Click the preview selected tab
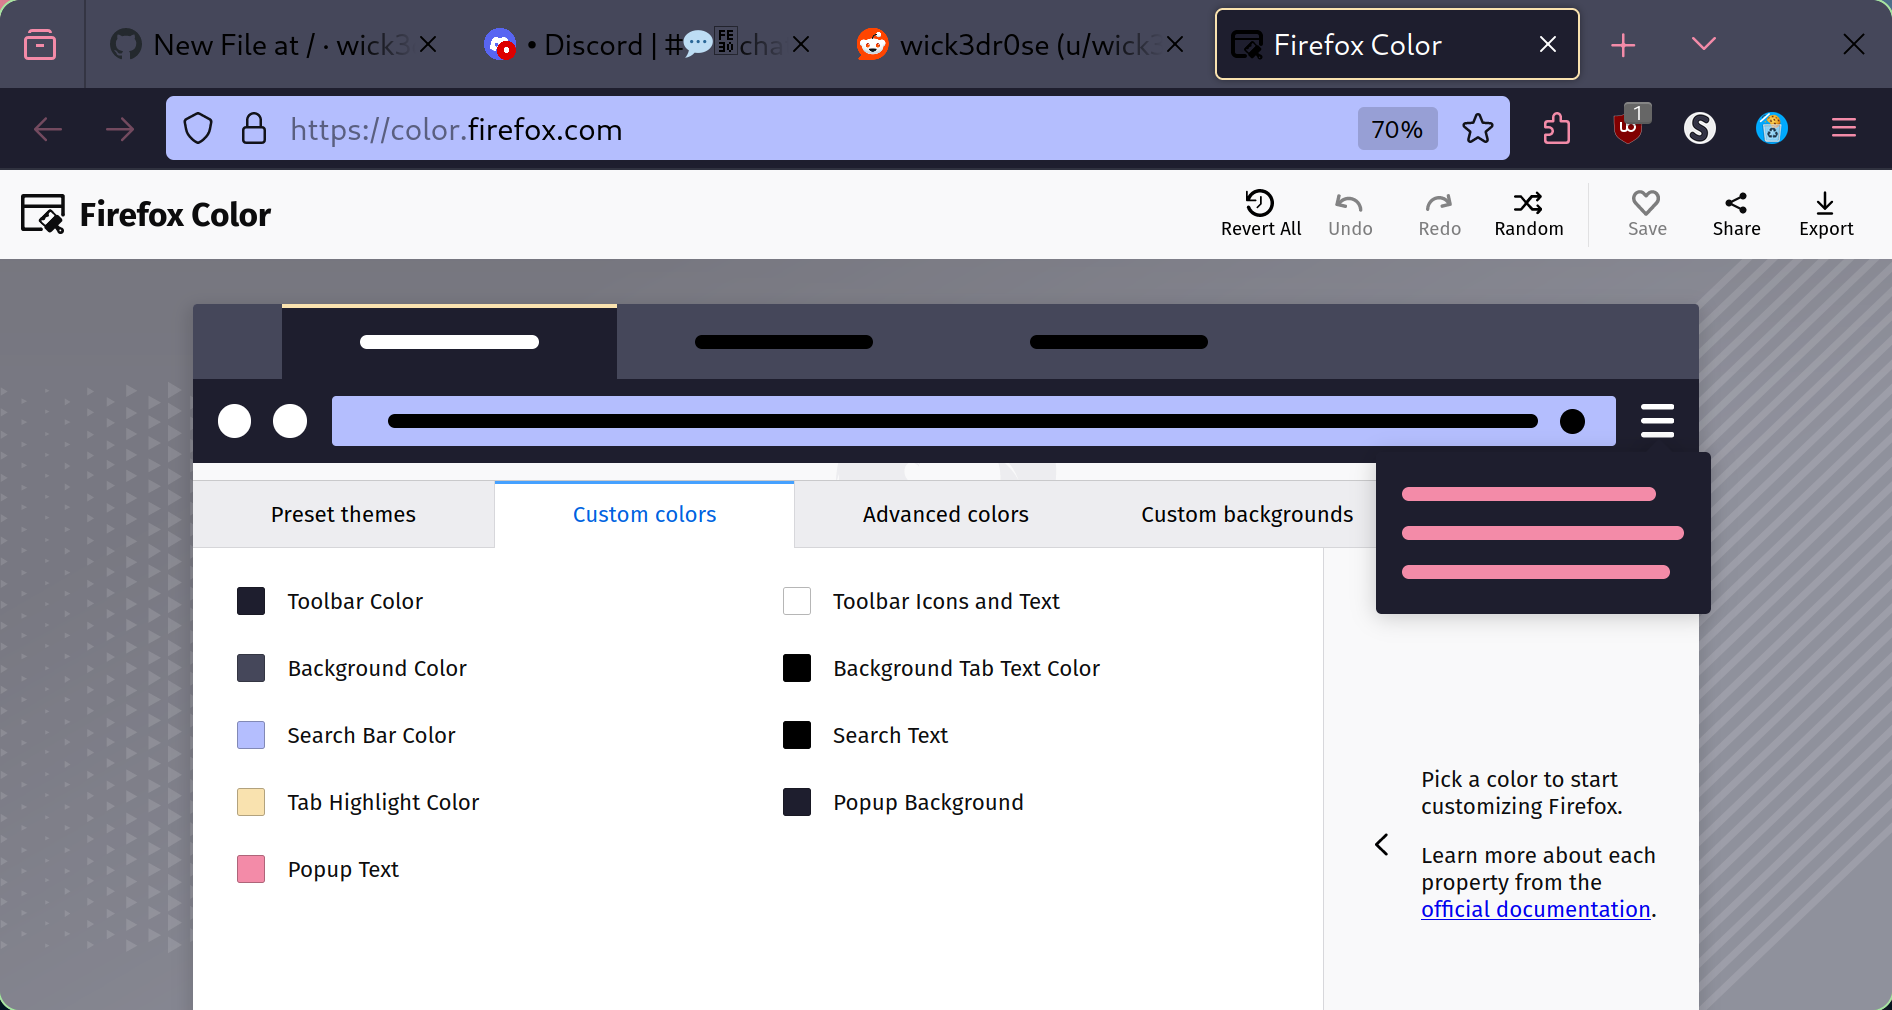Screen dimensions: 1892x1010 click(x=449, y=342)
